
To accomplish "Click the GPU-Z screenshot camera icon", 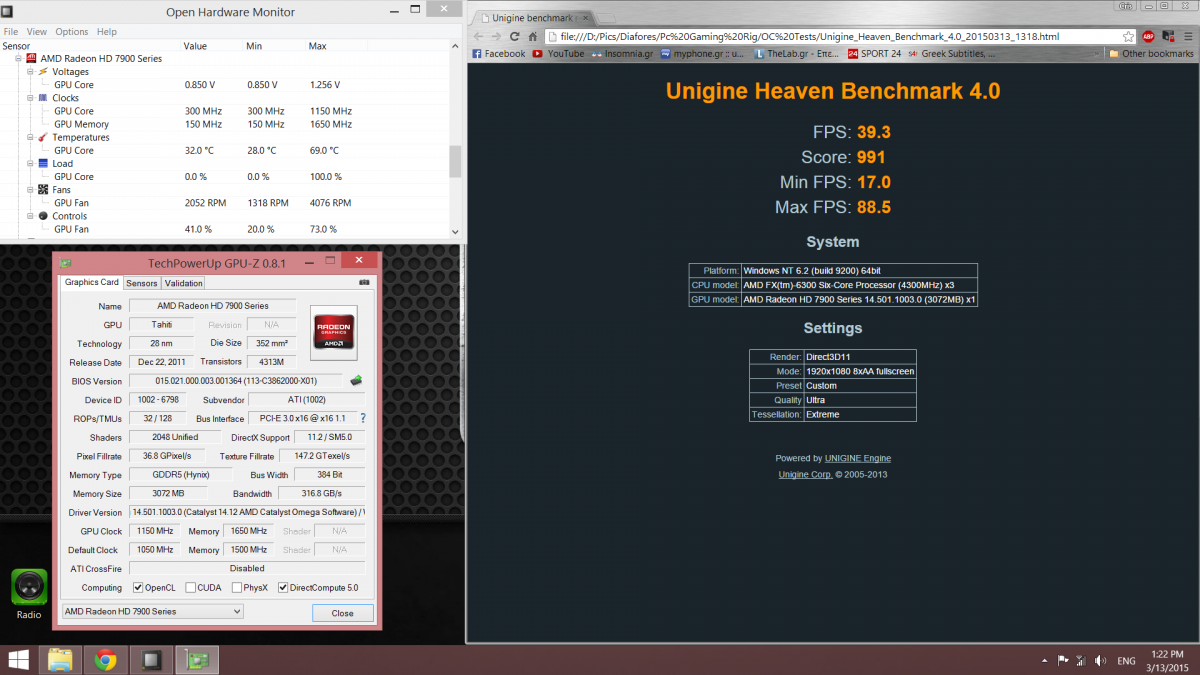I will (364, 282).
